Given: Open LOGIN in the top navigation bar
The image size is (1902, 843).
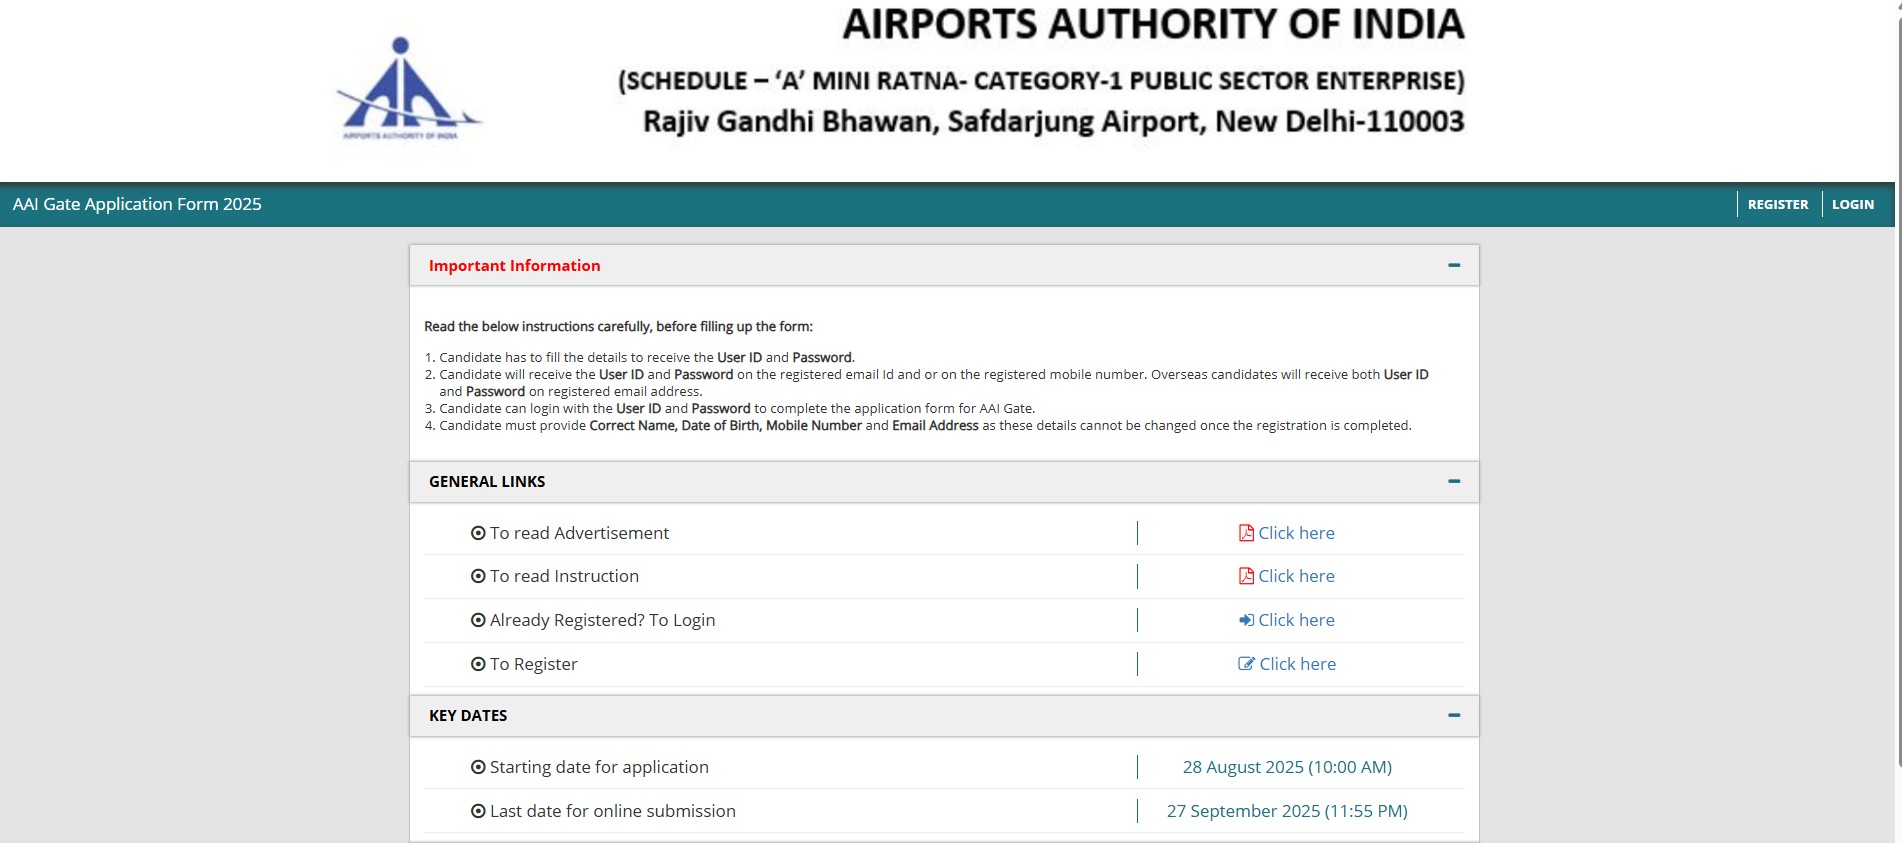Looking at the screenshot, I should pyautogui.click(x=1853, y=204).
